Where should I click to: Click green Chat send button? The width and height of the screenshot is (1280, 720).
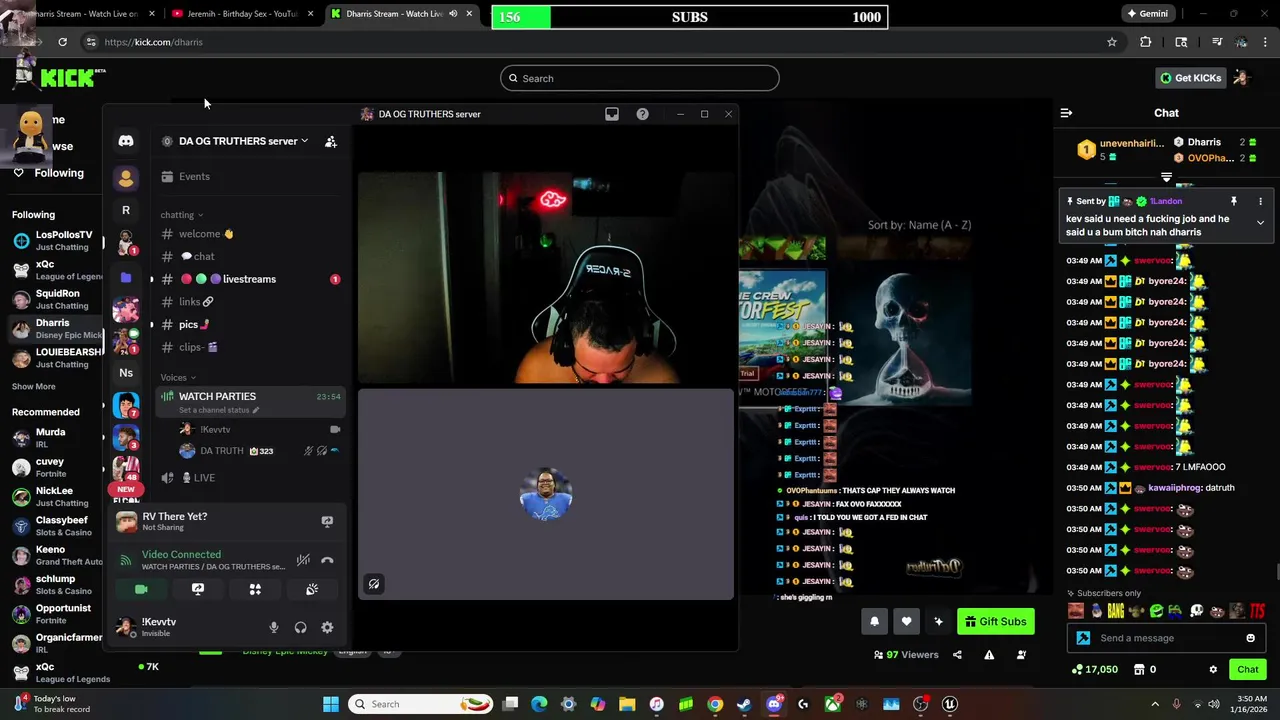pyautogui.click(x=1248, y=669)
